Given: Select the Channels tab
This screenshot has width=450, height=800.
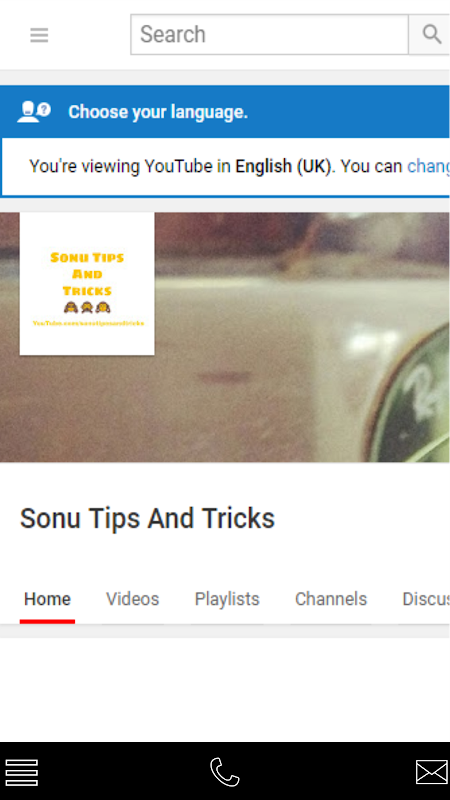Looking at the screenshot, I should coord(331,599).
